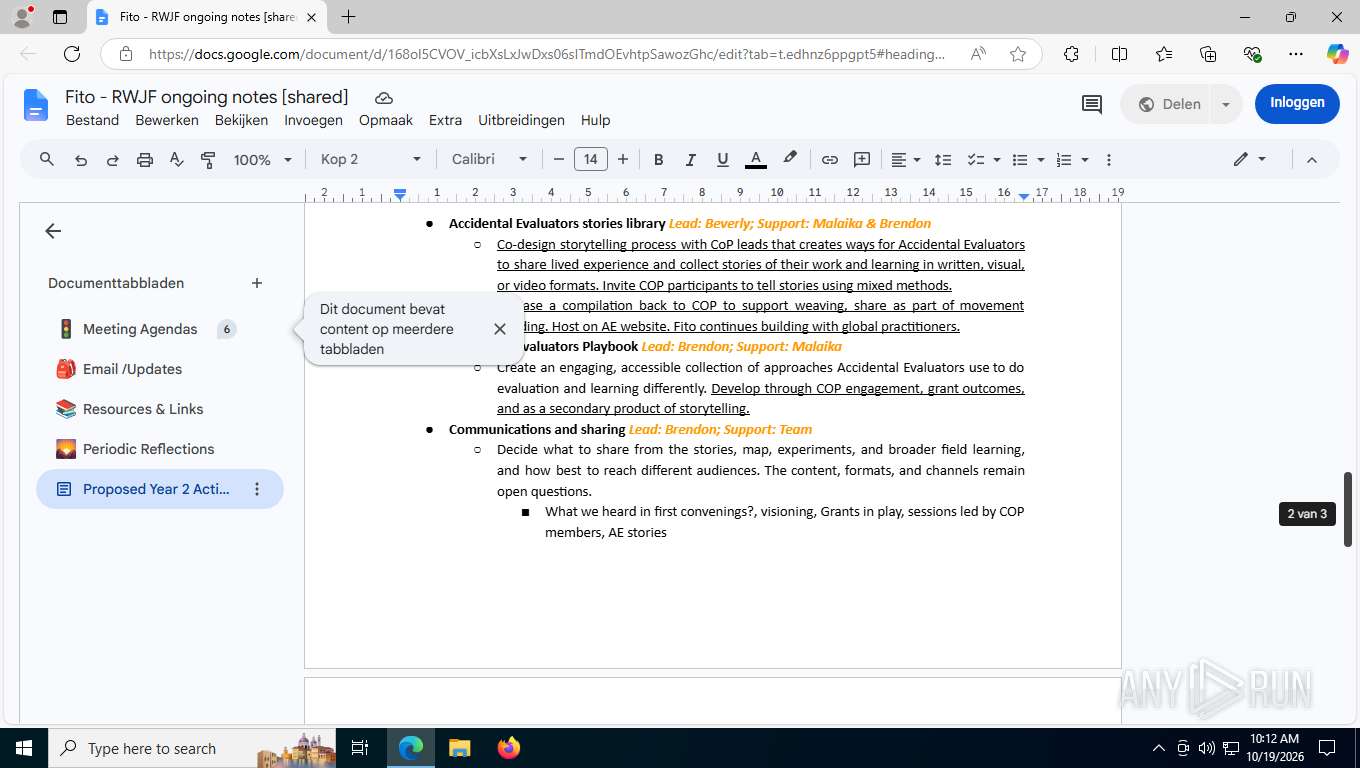Open the bulleted list options dropdown
The width and height of the screenshot is (1360, 768).
pos(1041,160)
